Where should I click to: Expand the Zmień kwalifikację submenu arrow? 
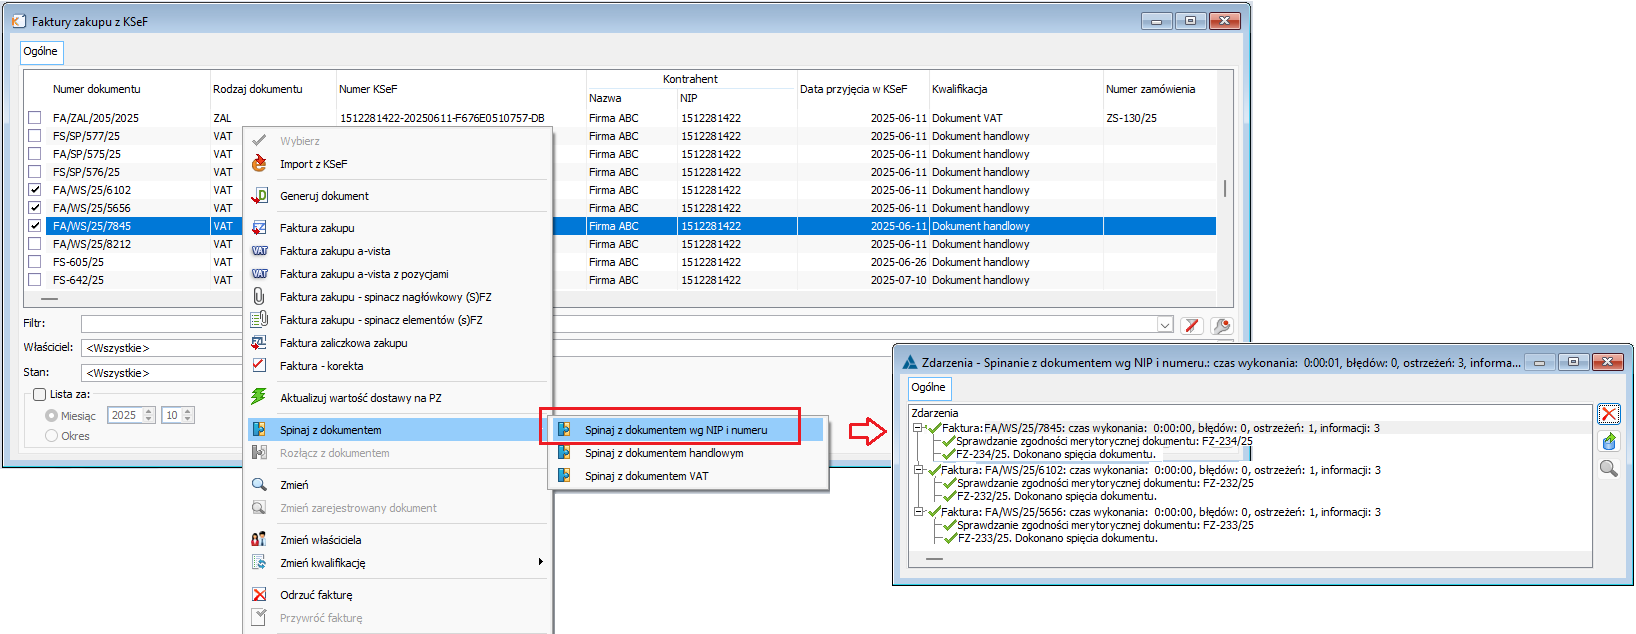click(540, 562)
